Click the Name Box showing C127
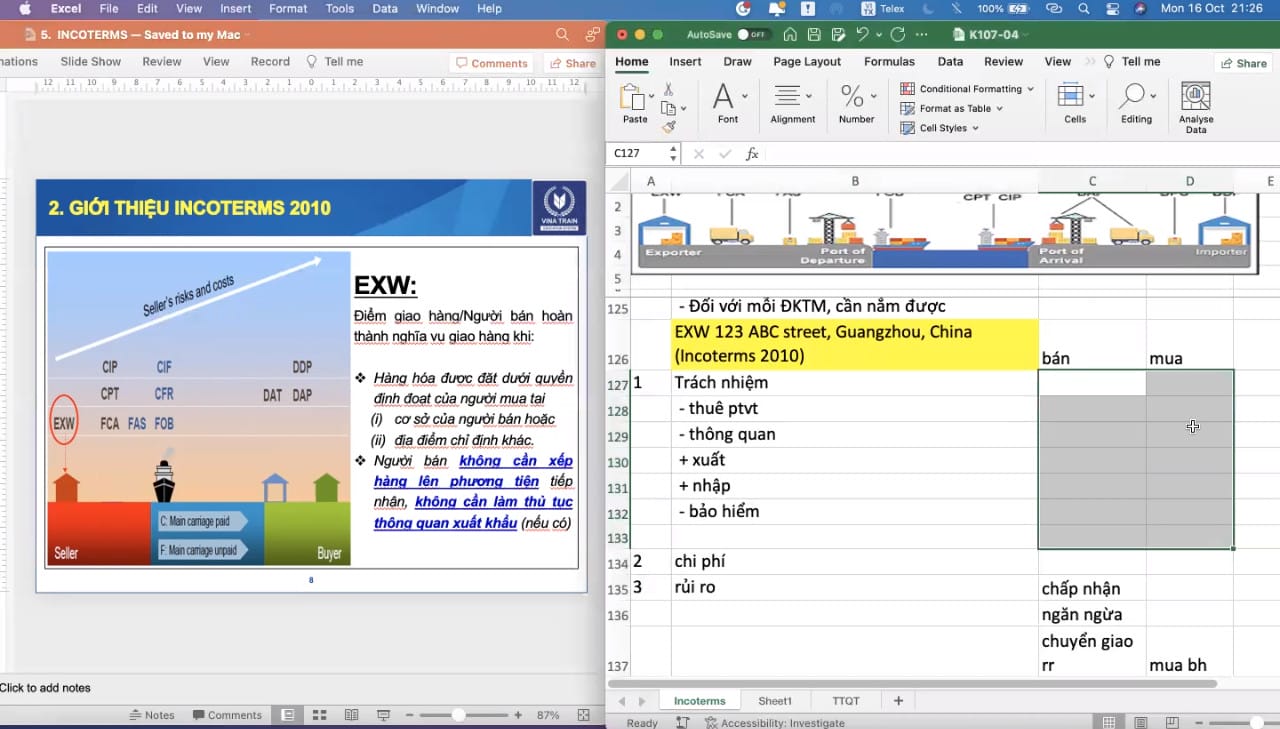1280x729 pixels. [638, 154]
